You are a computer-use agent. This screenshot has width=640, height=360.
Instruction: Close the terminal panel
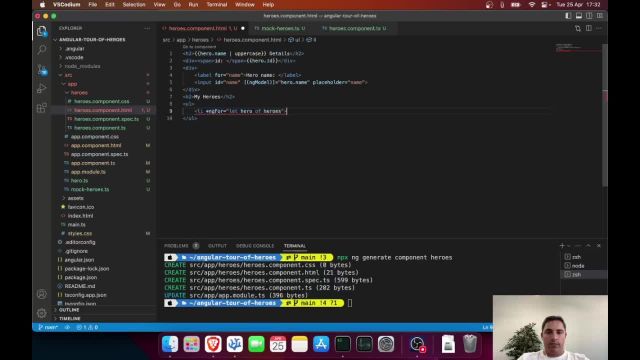599,246
